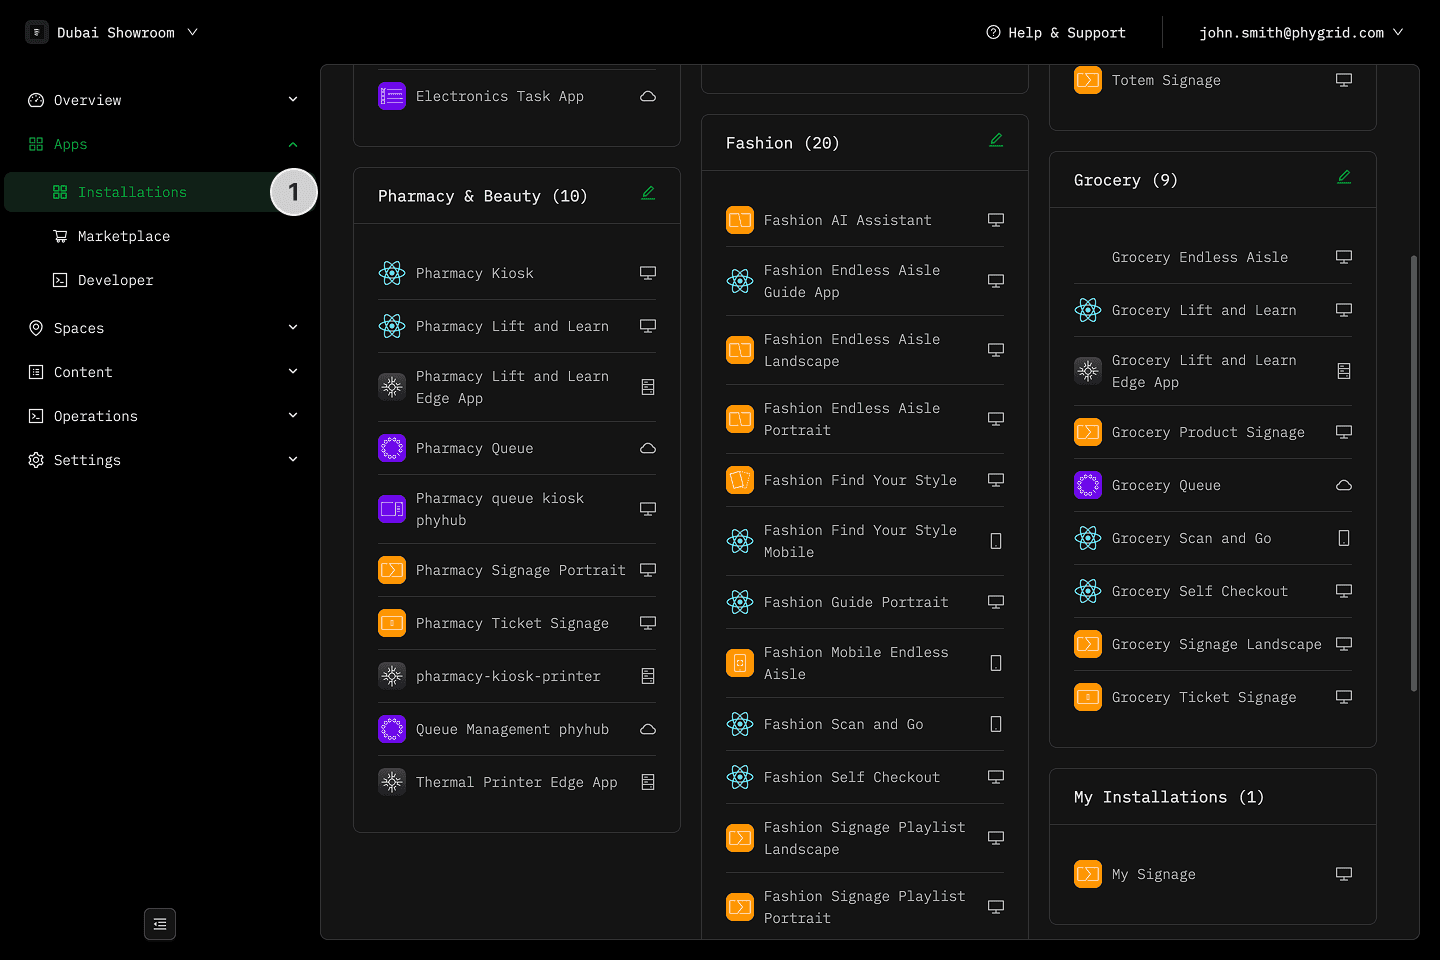Click the edge device icon beside Thermal Printer Edge App
This screenshot has width=1440, height=960.
(x=648, y=782)
